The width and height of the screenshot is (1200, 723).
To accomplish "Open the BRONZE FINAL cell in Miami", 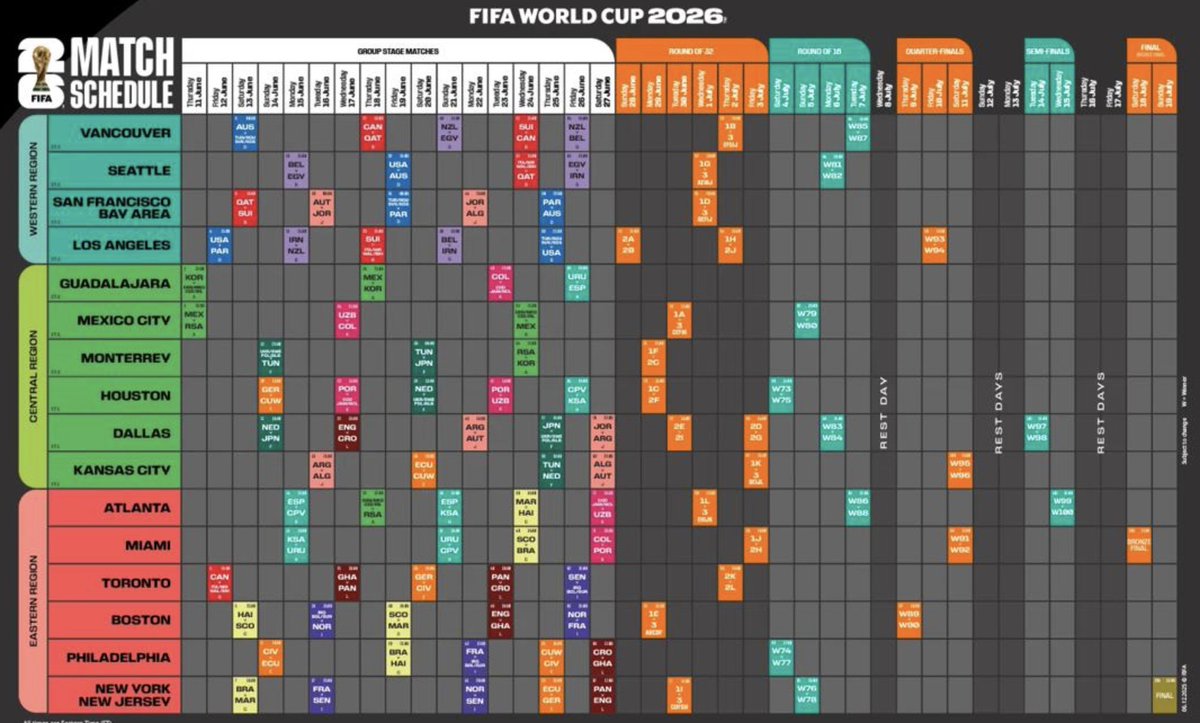I will (x=1140, y=546).
